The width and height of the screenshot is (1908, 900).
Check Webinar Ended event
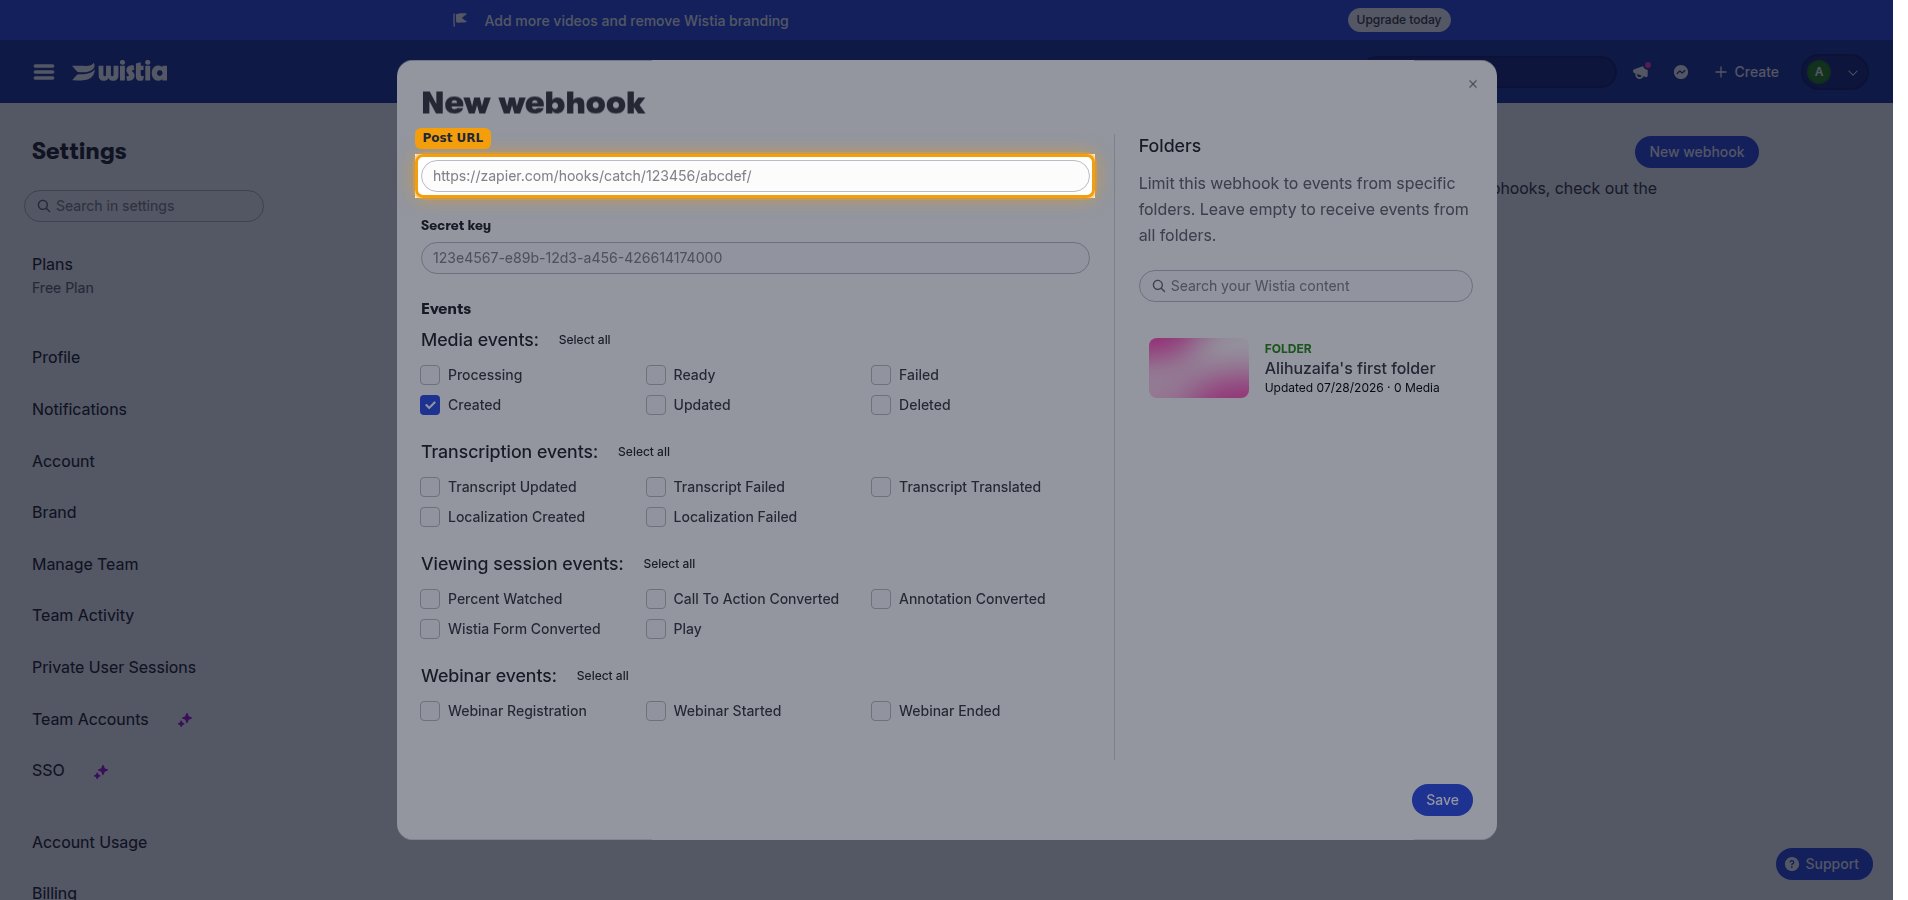881,711
